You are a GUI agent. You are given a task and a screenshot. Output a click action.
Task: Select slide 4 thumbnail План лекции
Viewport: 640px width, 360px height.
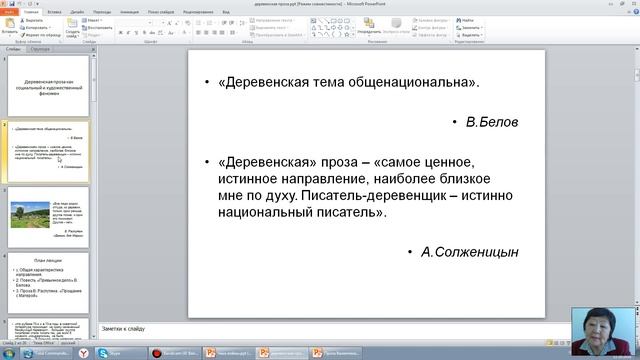click(48, 283)
